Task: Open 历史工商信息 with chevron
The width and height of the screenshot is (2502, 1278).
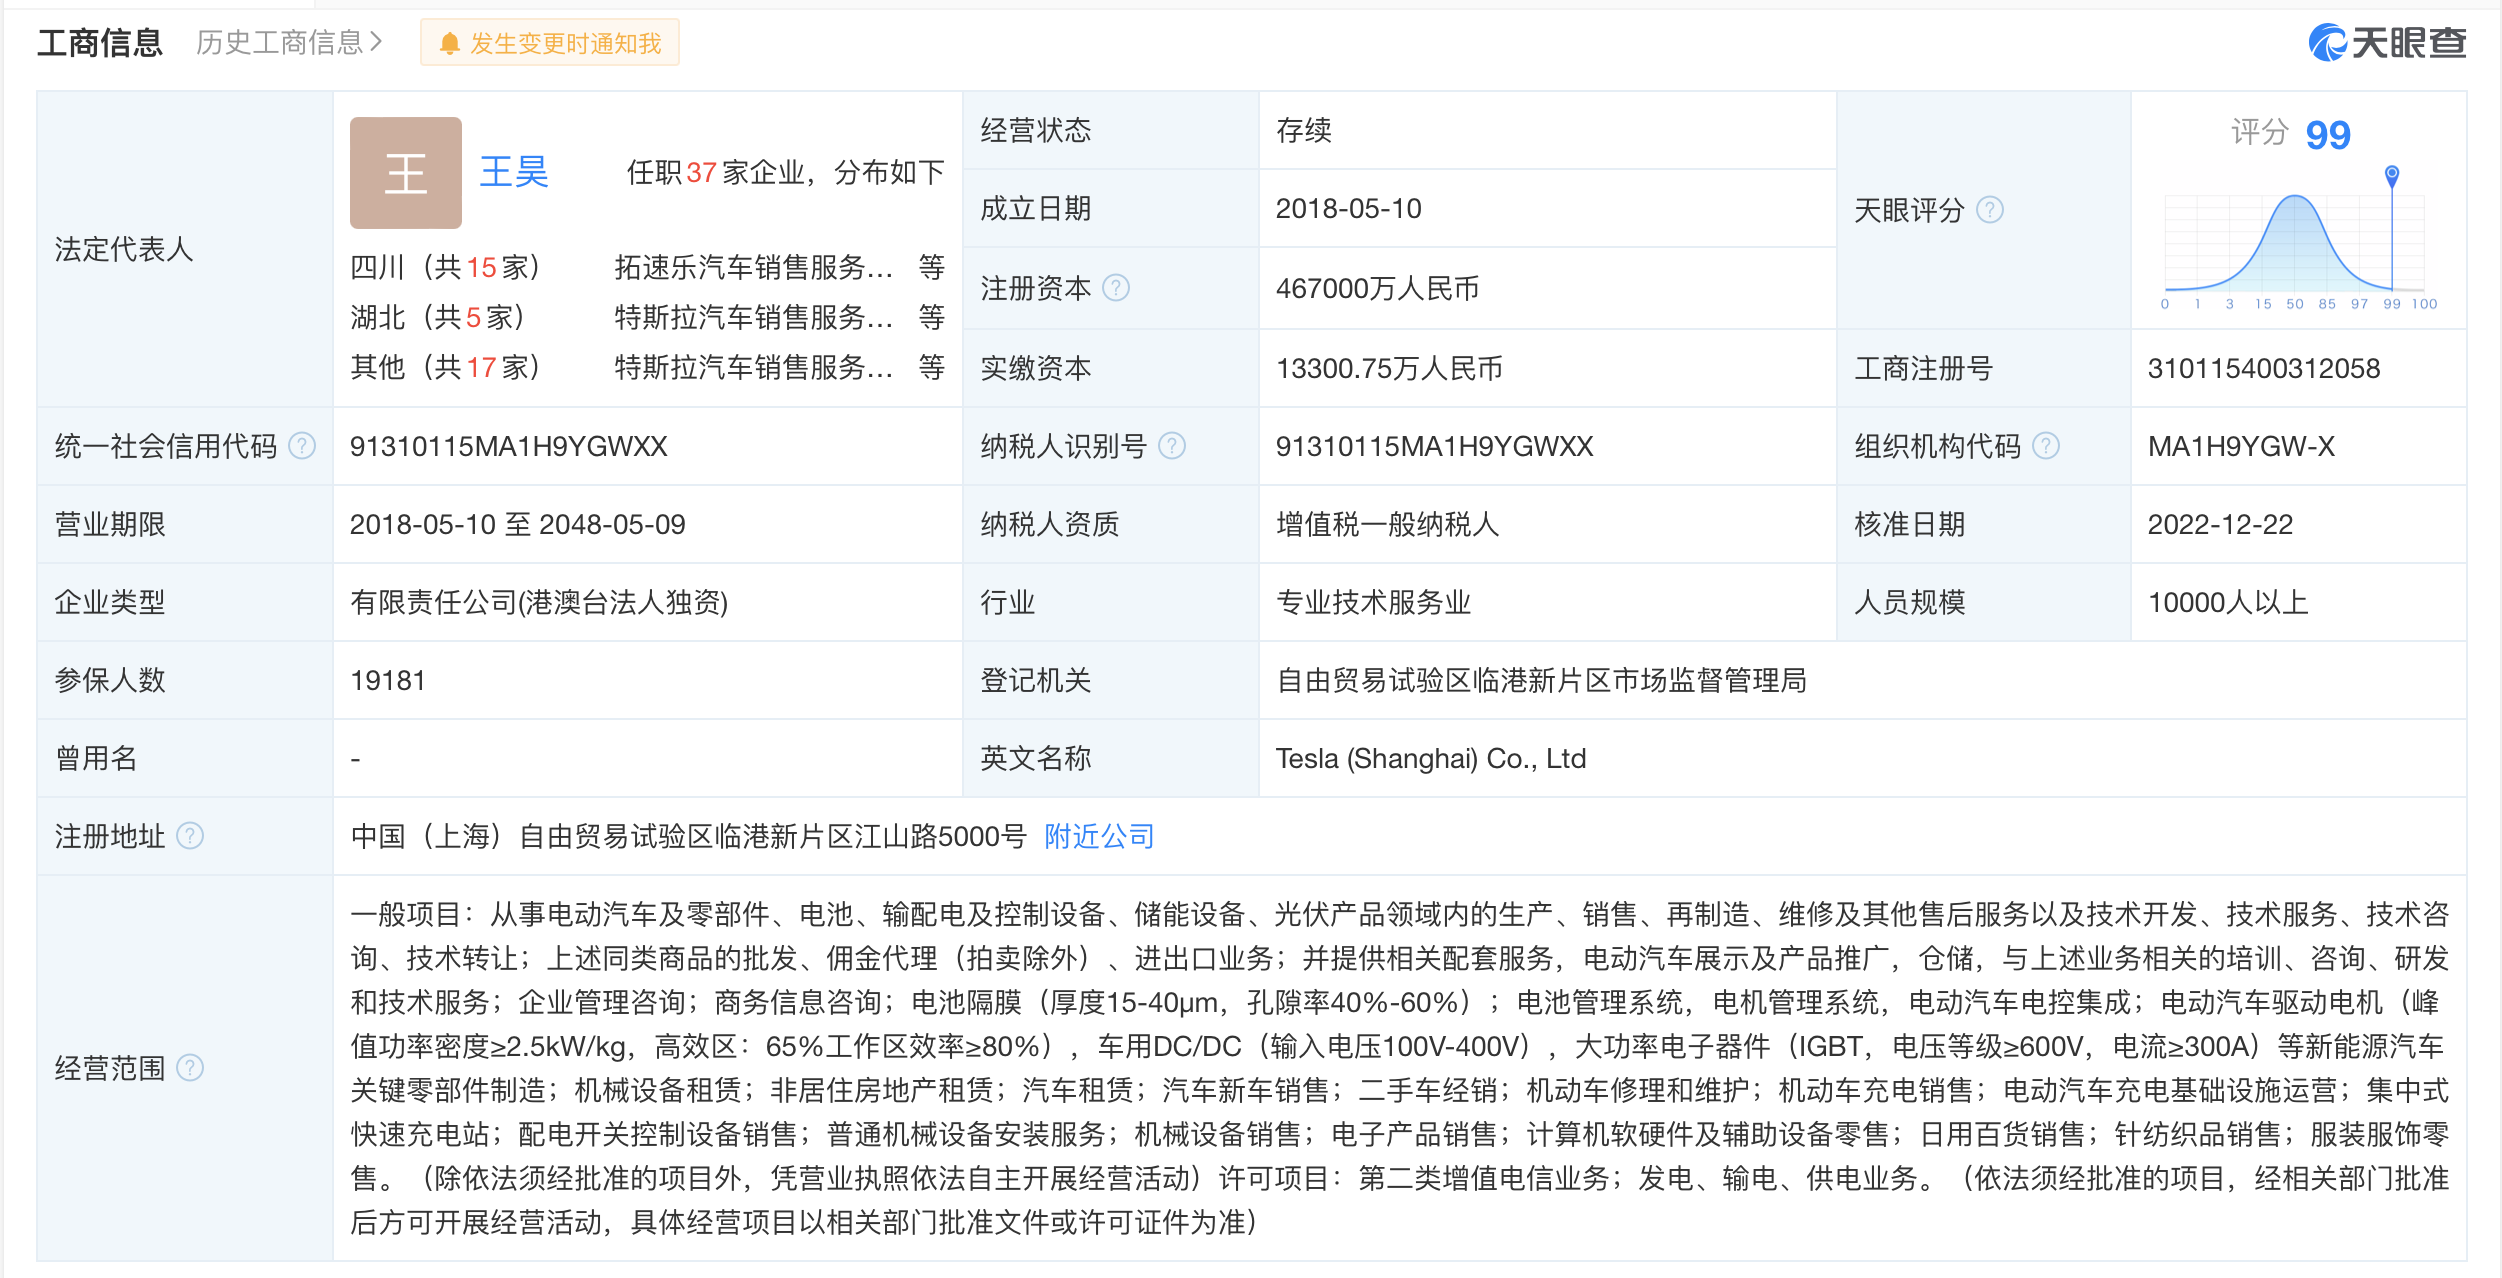Action: (289, 43)
